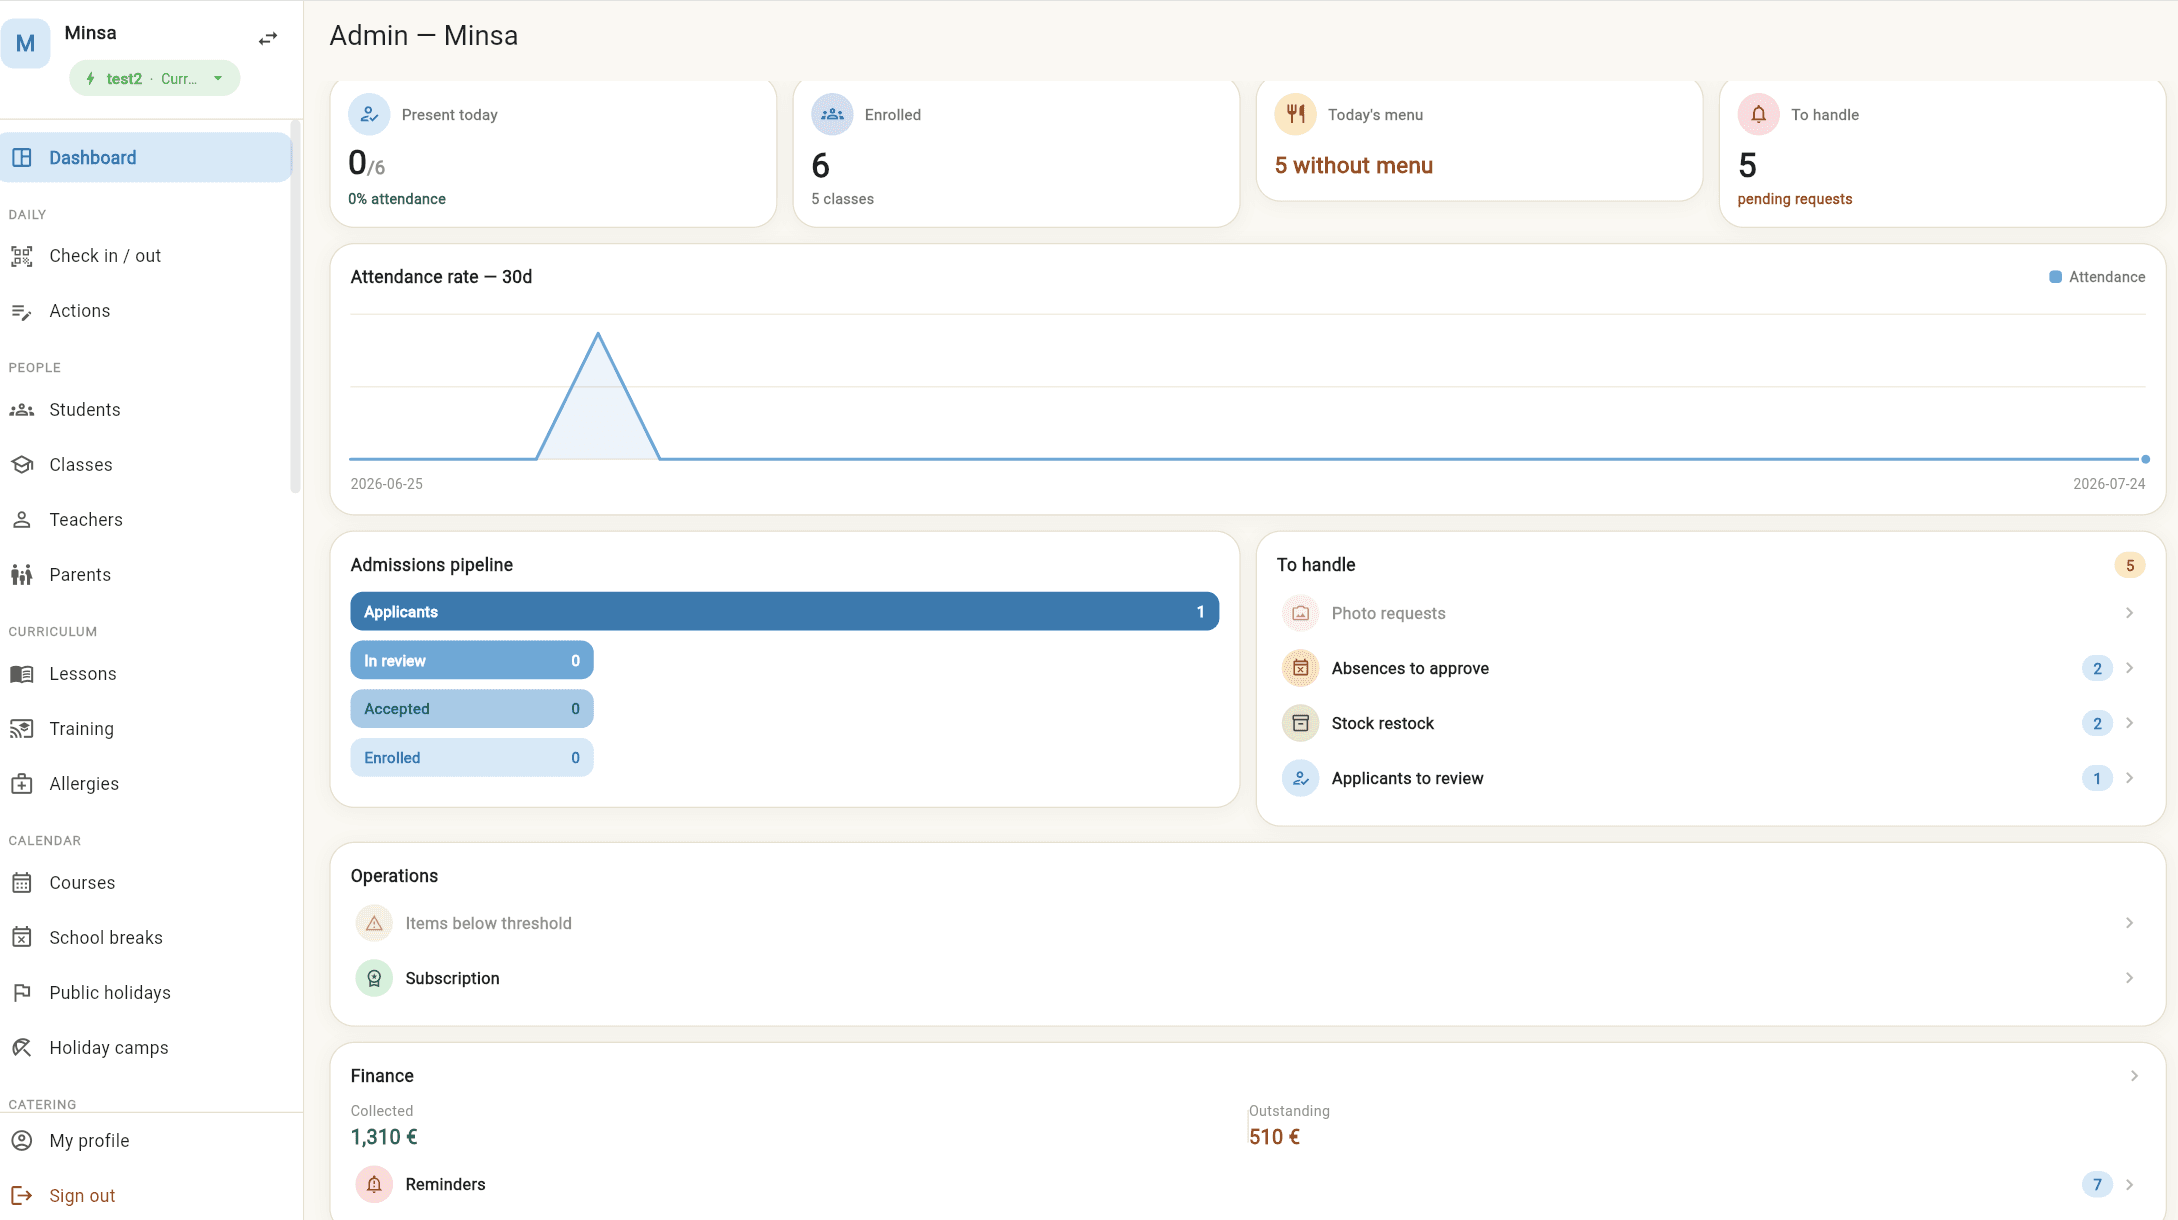Click the To handle count badge 5
Viewport: 2178px width, 1220px height.
[x=2129, y=565]
